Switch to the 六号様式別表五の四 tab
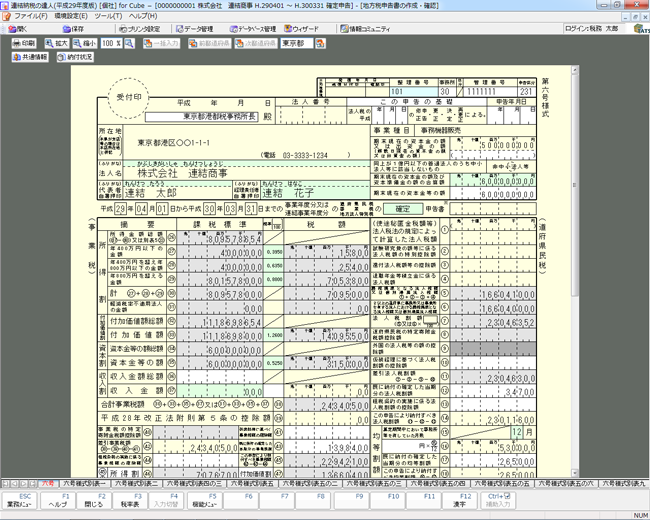This screenshot has width=650, height=520. click(x=438, y=484)
